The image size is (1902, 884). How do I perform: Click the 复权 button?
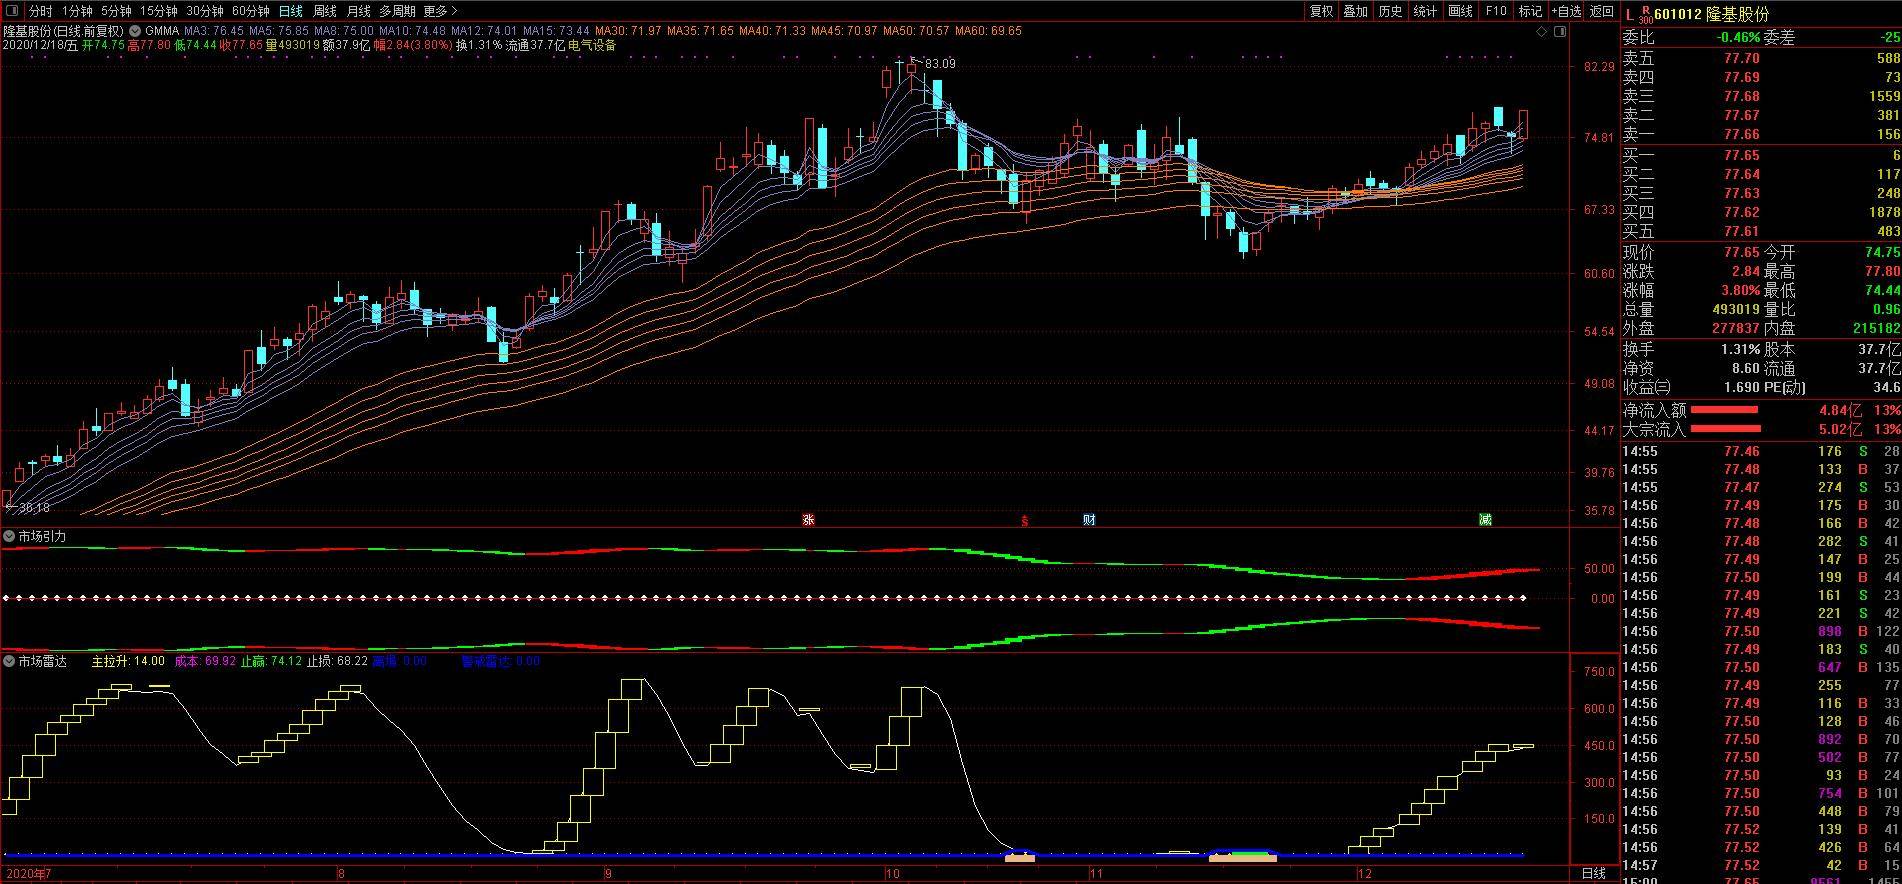(x=1321, y=11)
